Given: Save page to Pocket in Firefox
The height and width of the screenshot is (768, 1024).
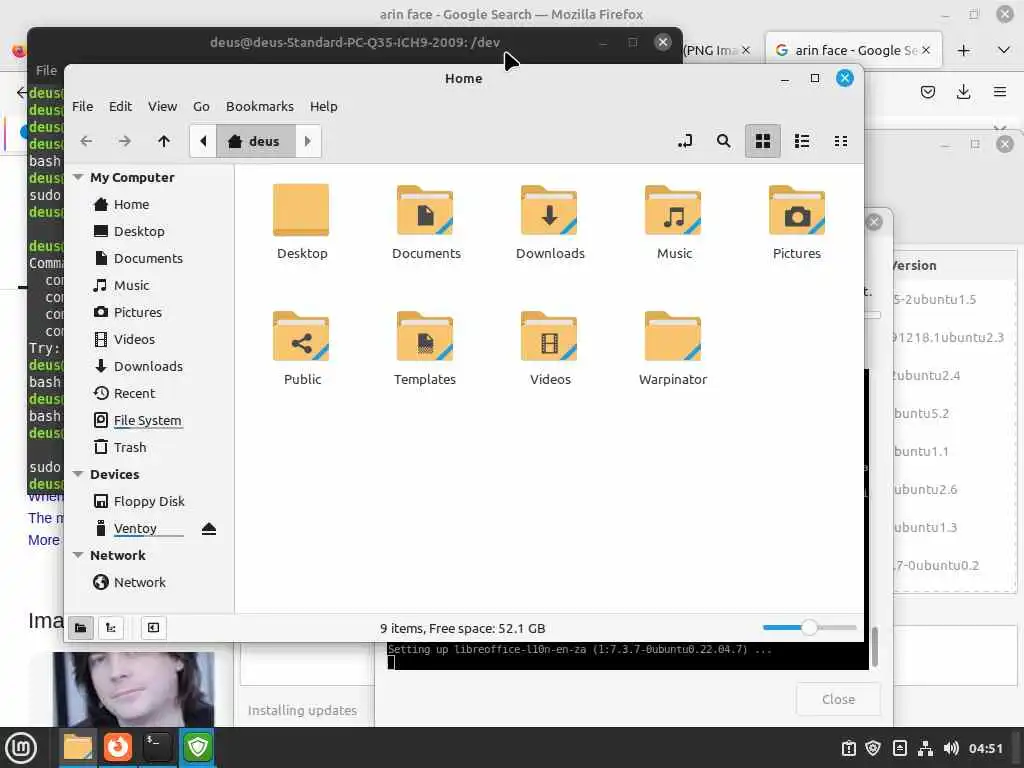Looking at the screenshot, I should pyautogui.click(x=927, y=92).
